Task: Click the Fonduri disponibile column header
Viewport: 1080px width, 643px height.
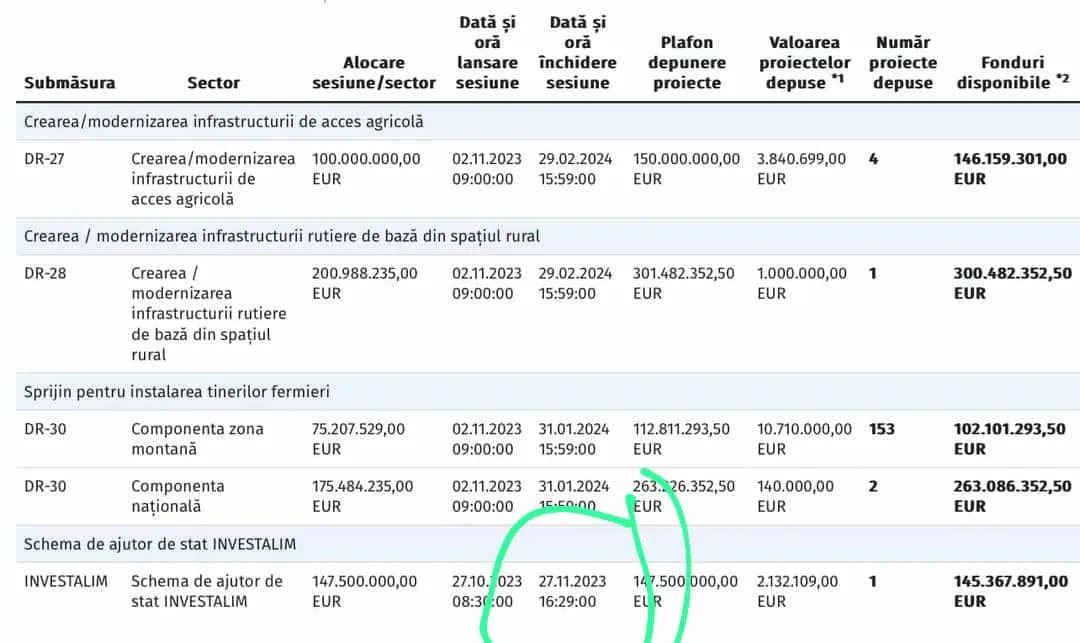Action: 1012,73
